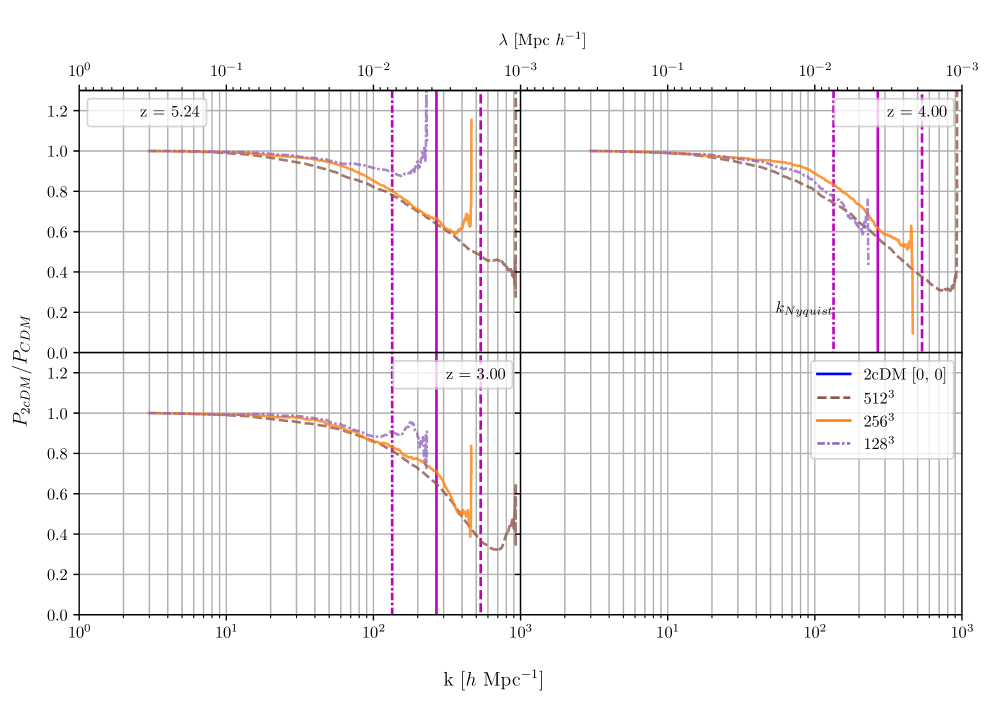
Task: Click the blue line sample in the legend
Action: pos(833,375)
